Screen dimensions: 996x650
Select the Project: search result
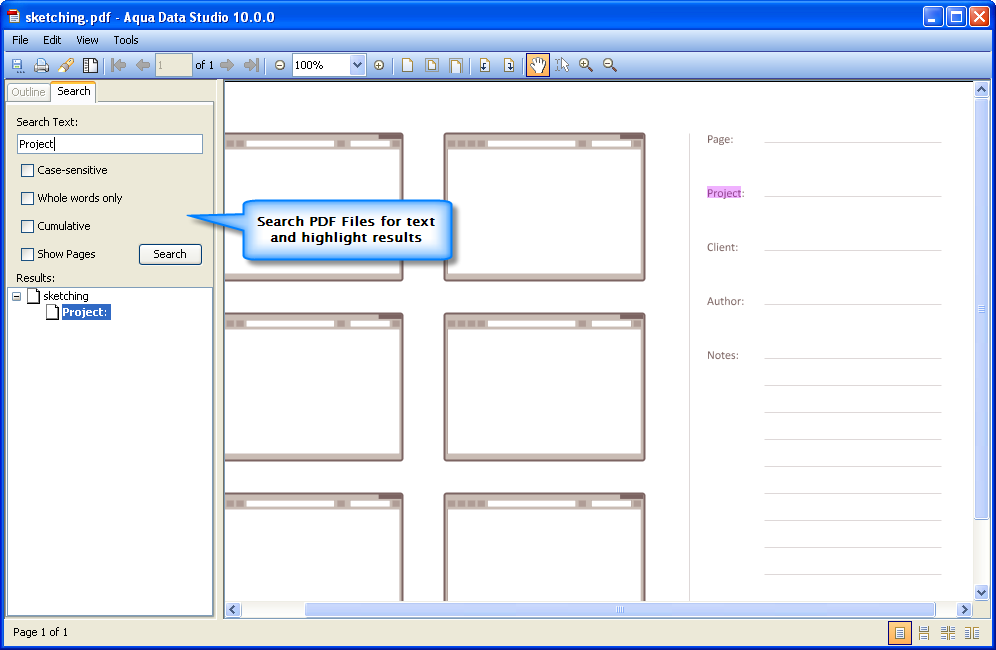click(85, 312)
